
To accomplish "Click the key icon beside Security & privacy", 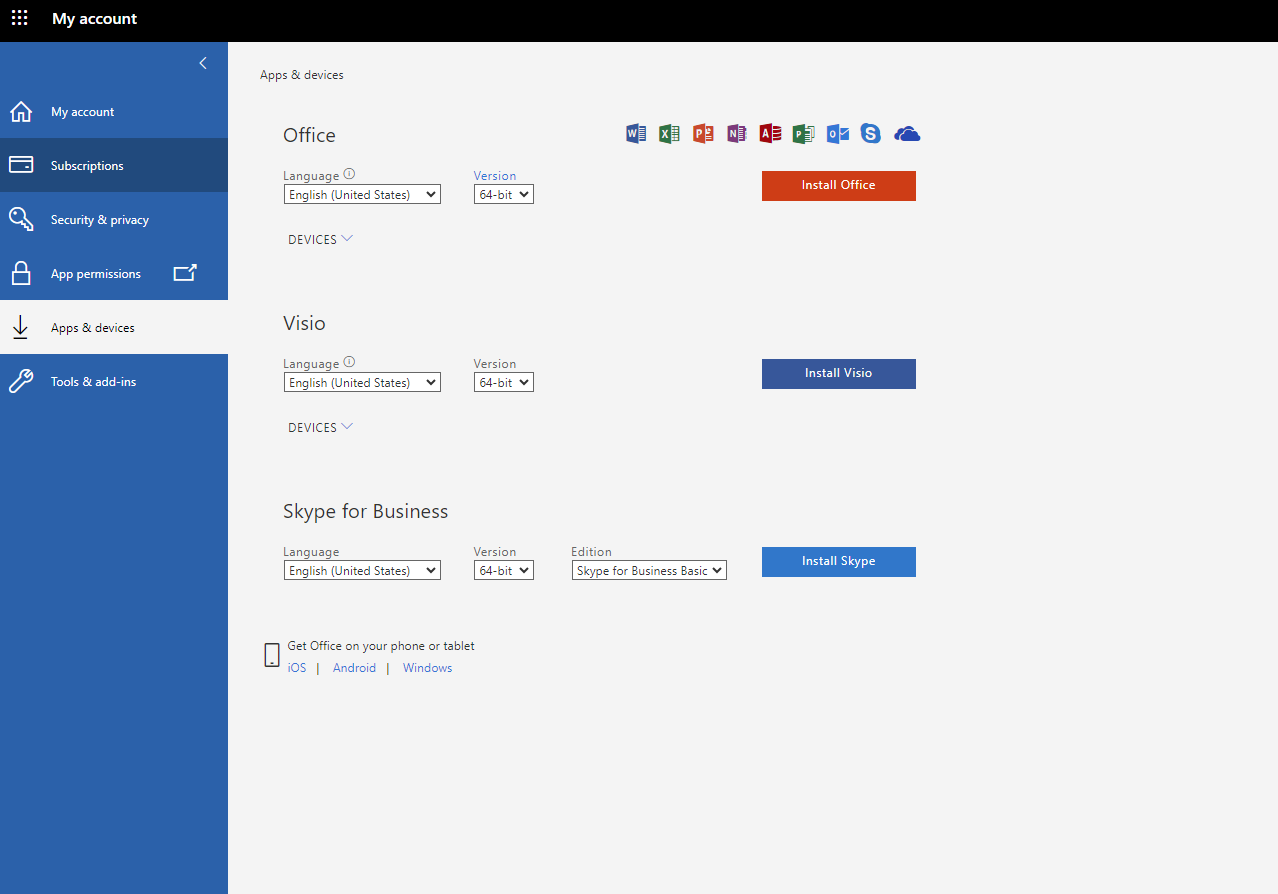I will [x=21, y=219].
